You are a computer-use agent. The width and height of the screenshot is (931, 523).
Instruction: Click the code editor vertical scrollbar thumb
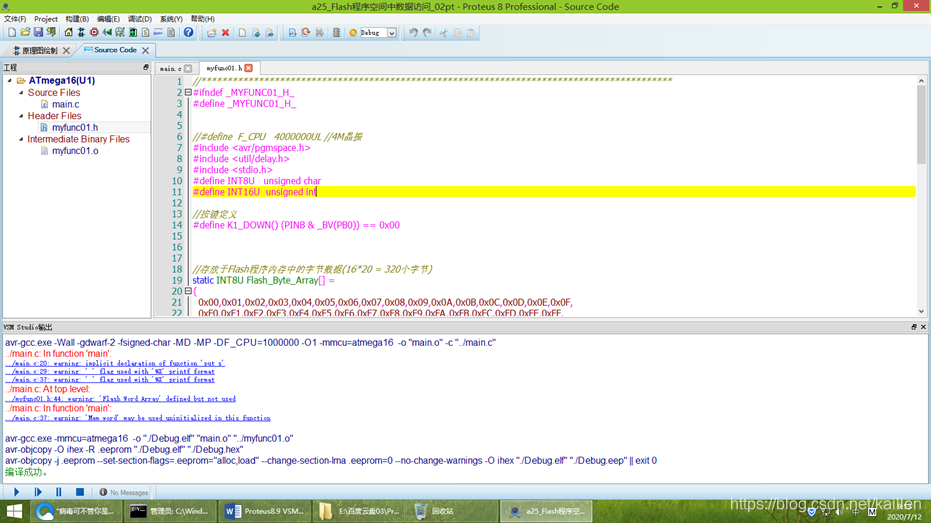(x=921, y=123)
